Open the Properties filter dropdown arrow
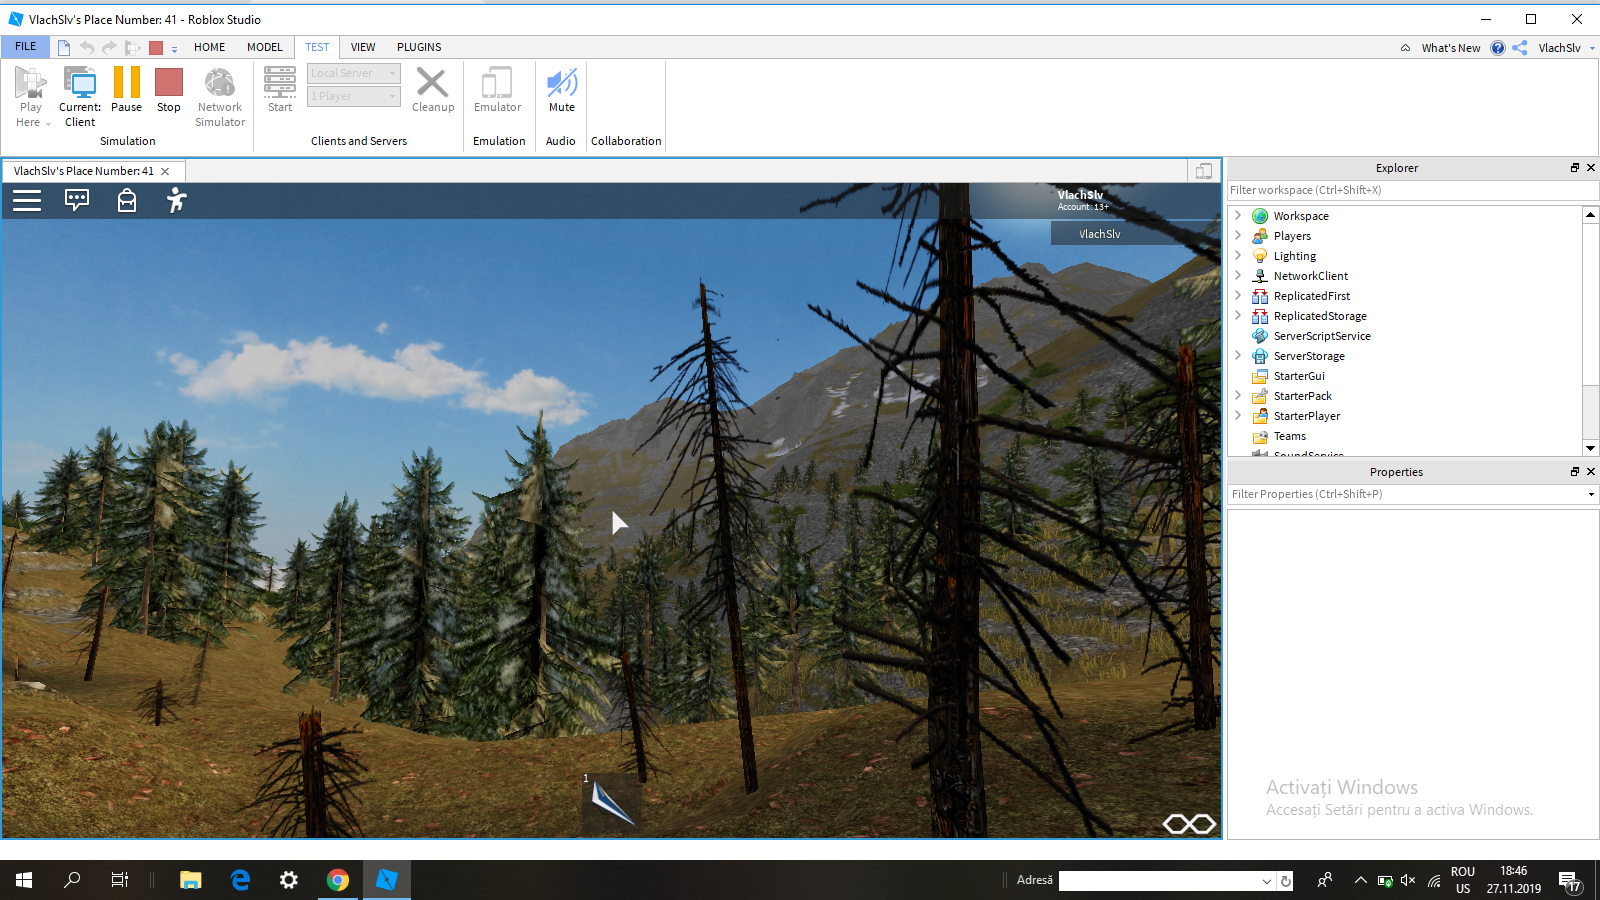 pos(1591,494)
